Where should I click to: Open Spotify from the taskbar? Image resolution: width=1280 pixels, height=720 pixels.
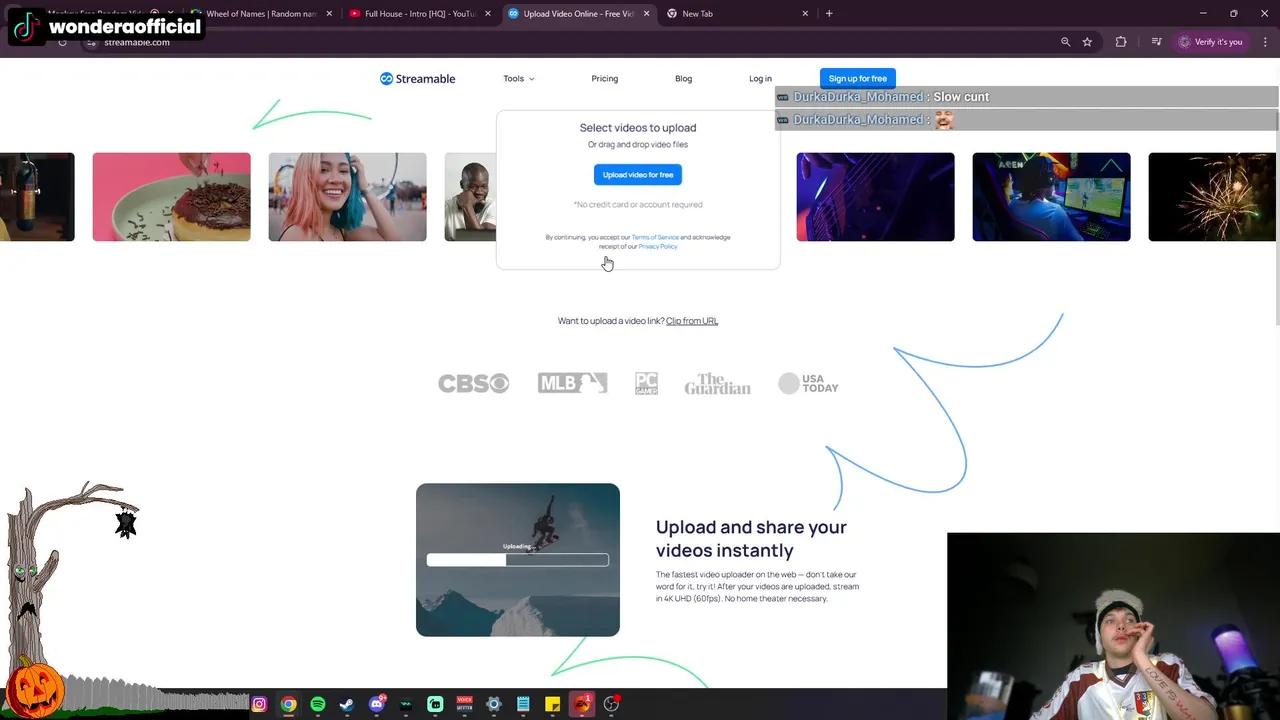coord(318,704)
